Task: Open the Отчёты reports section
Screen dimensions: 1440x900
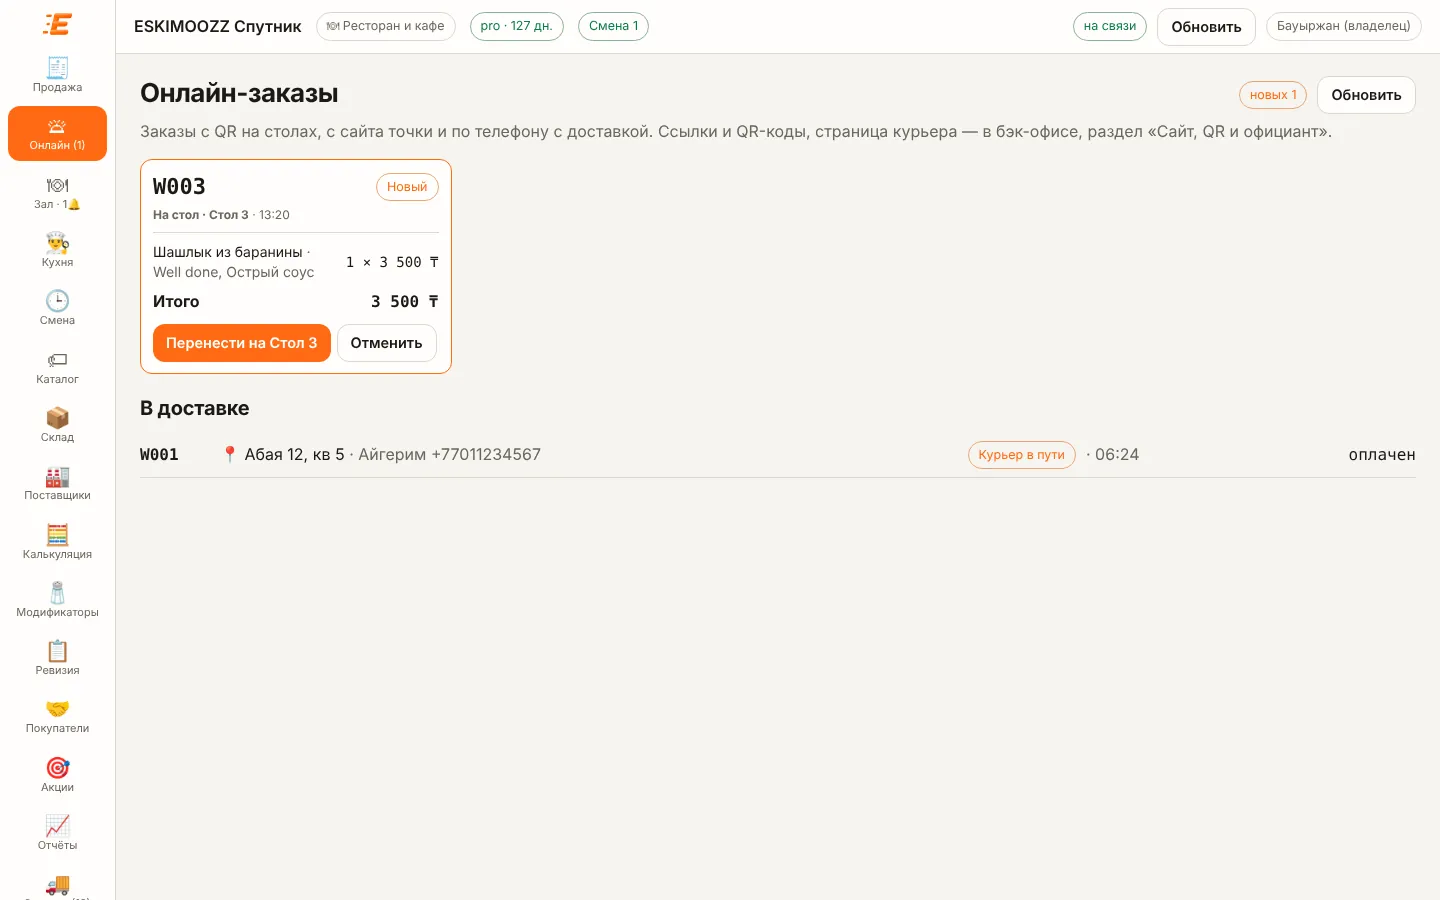Action: coord(57,833)
